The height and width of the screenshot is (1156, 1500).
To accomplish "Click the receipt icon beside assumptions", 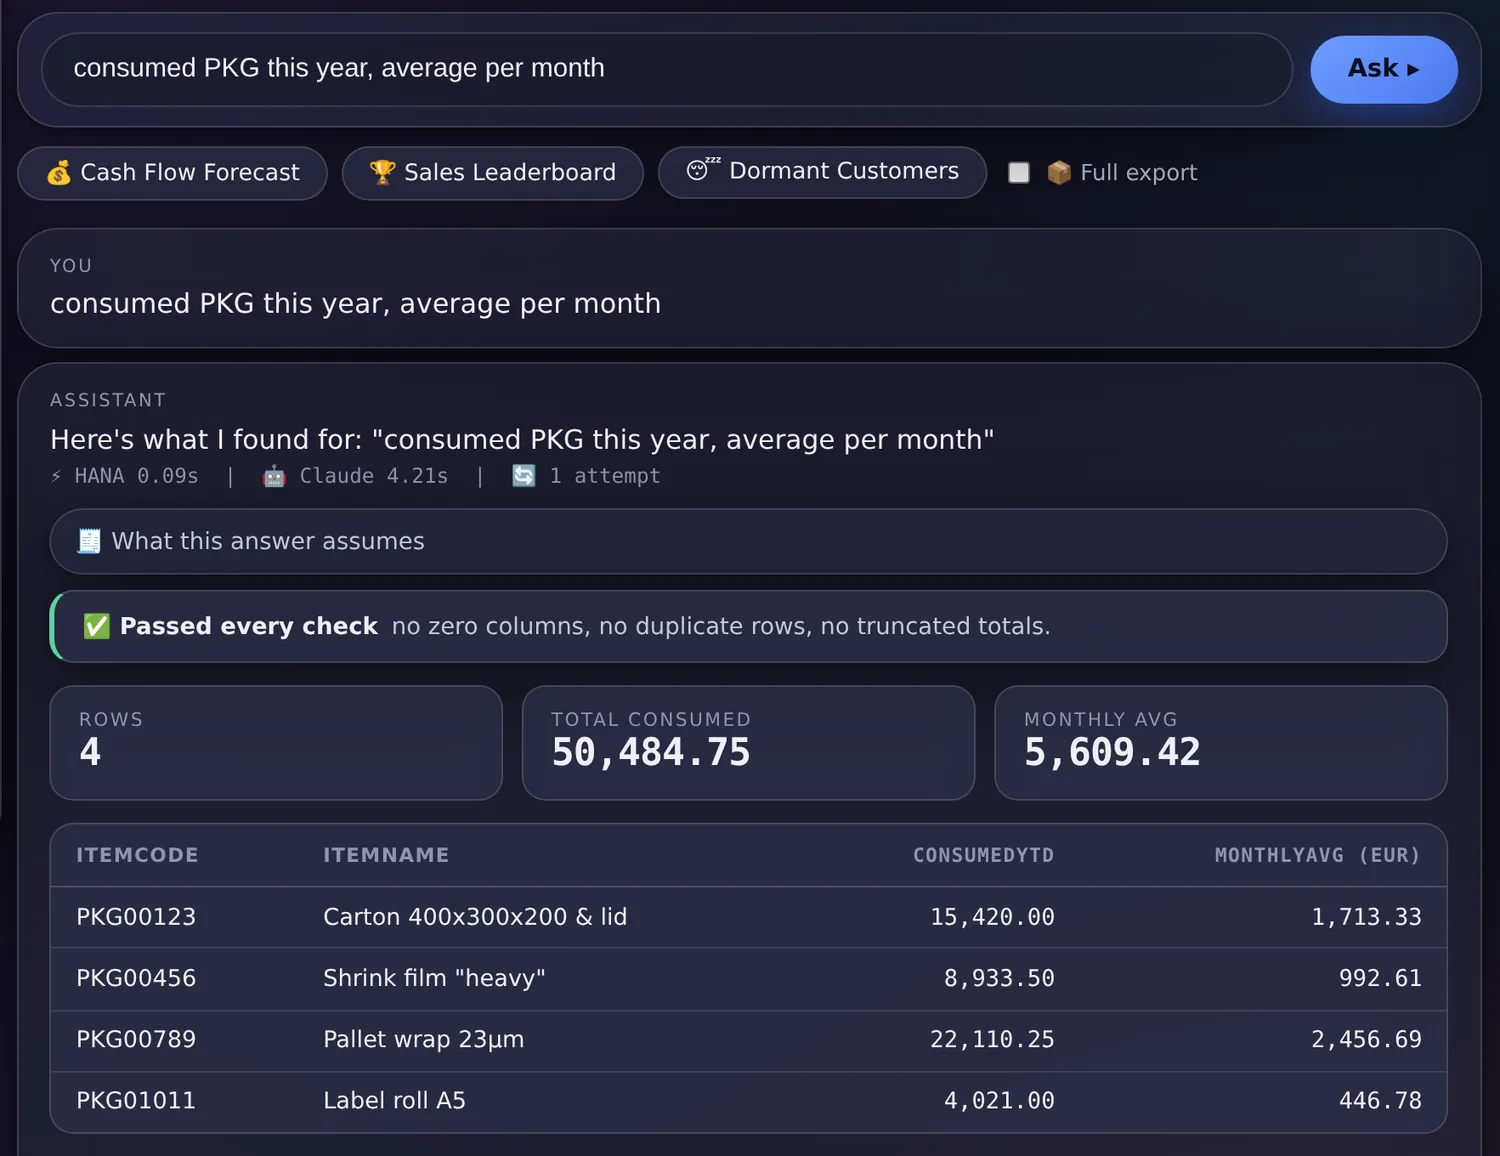I will tap(89, 541).
